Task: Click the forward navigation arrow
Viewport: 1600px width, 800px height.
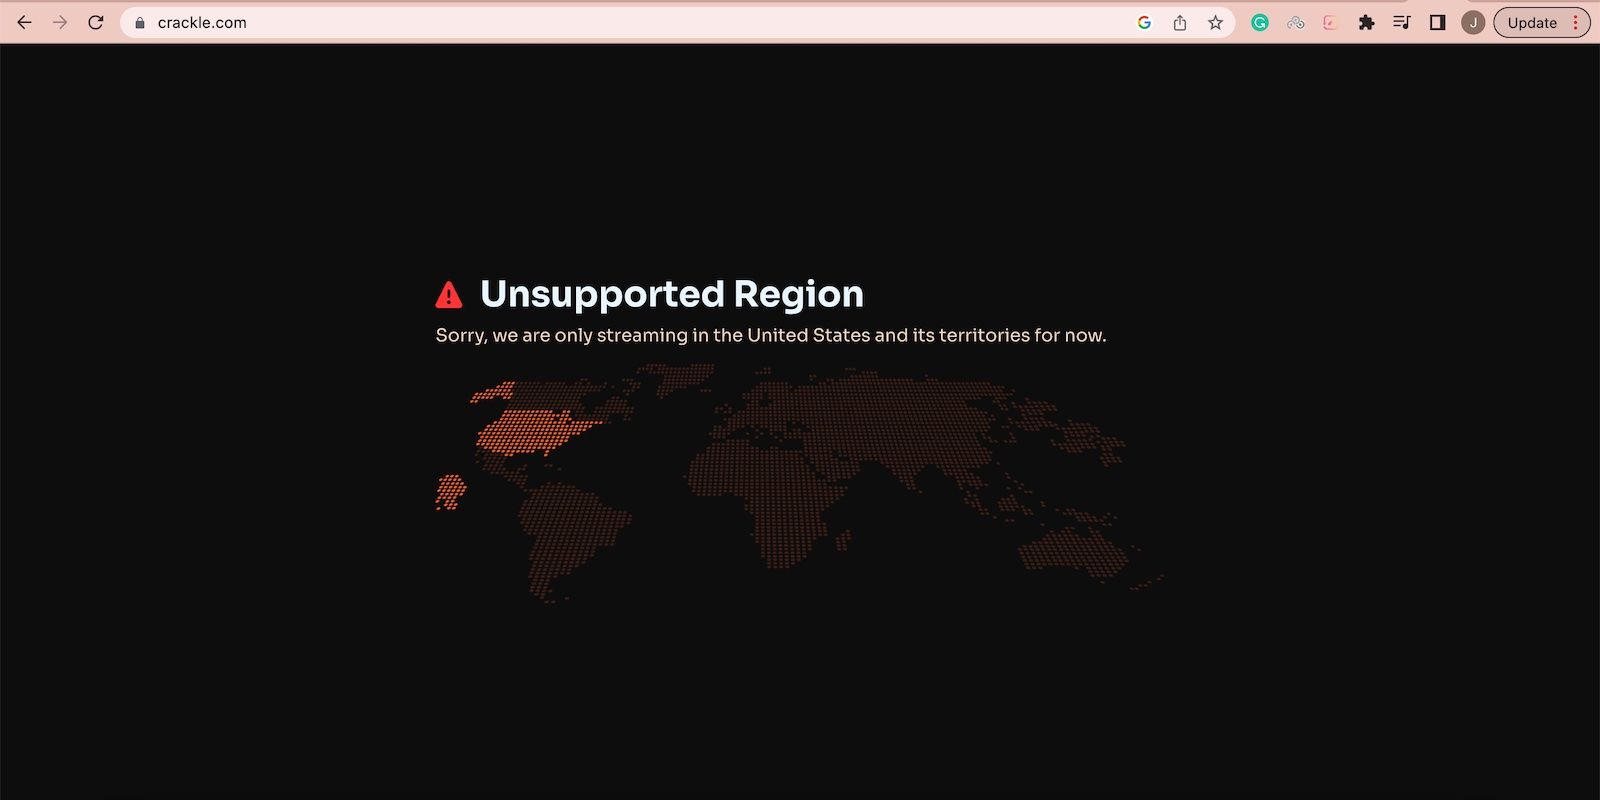Action: (60, 22)
